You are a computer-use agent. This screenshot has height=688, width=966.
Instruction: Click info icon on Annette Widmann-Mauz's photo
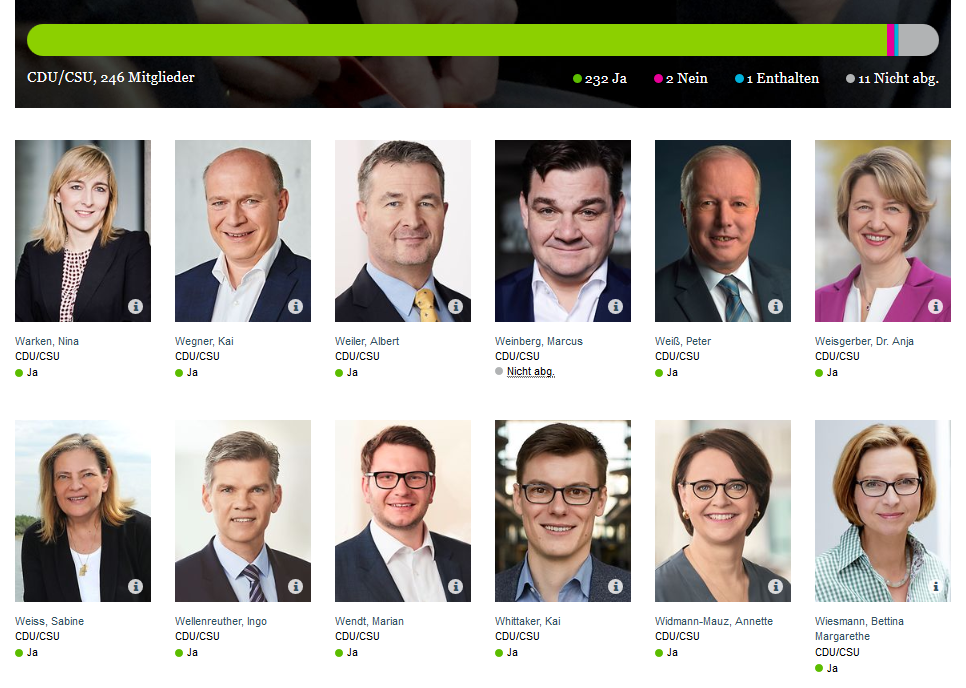[776, 586]
